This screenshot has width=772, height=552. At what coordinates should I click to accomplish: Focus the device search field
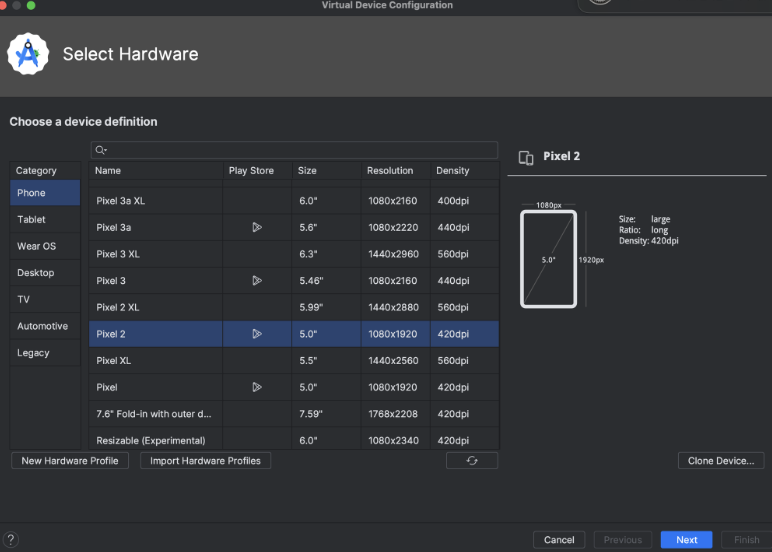pos(294,150)
